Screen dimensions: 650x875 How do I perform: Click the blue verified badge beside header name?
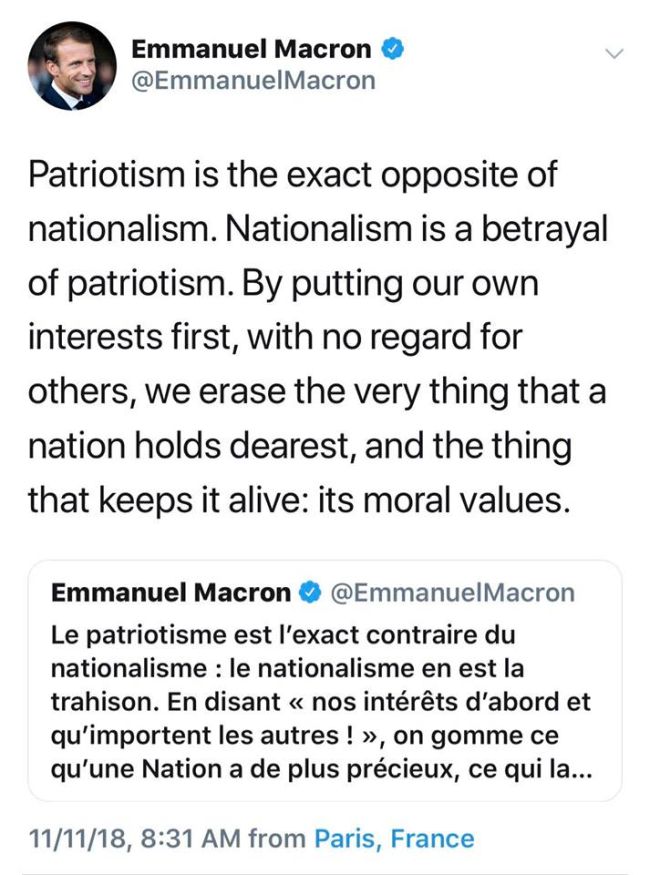pos(395,48)
